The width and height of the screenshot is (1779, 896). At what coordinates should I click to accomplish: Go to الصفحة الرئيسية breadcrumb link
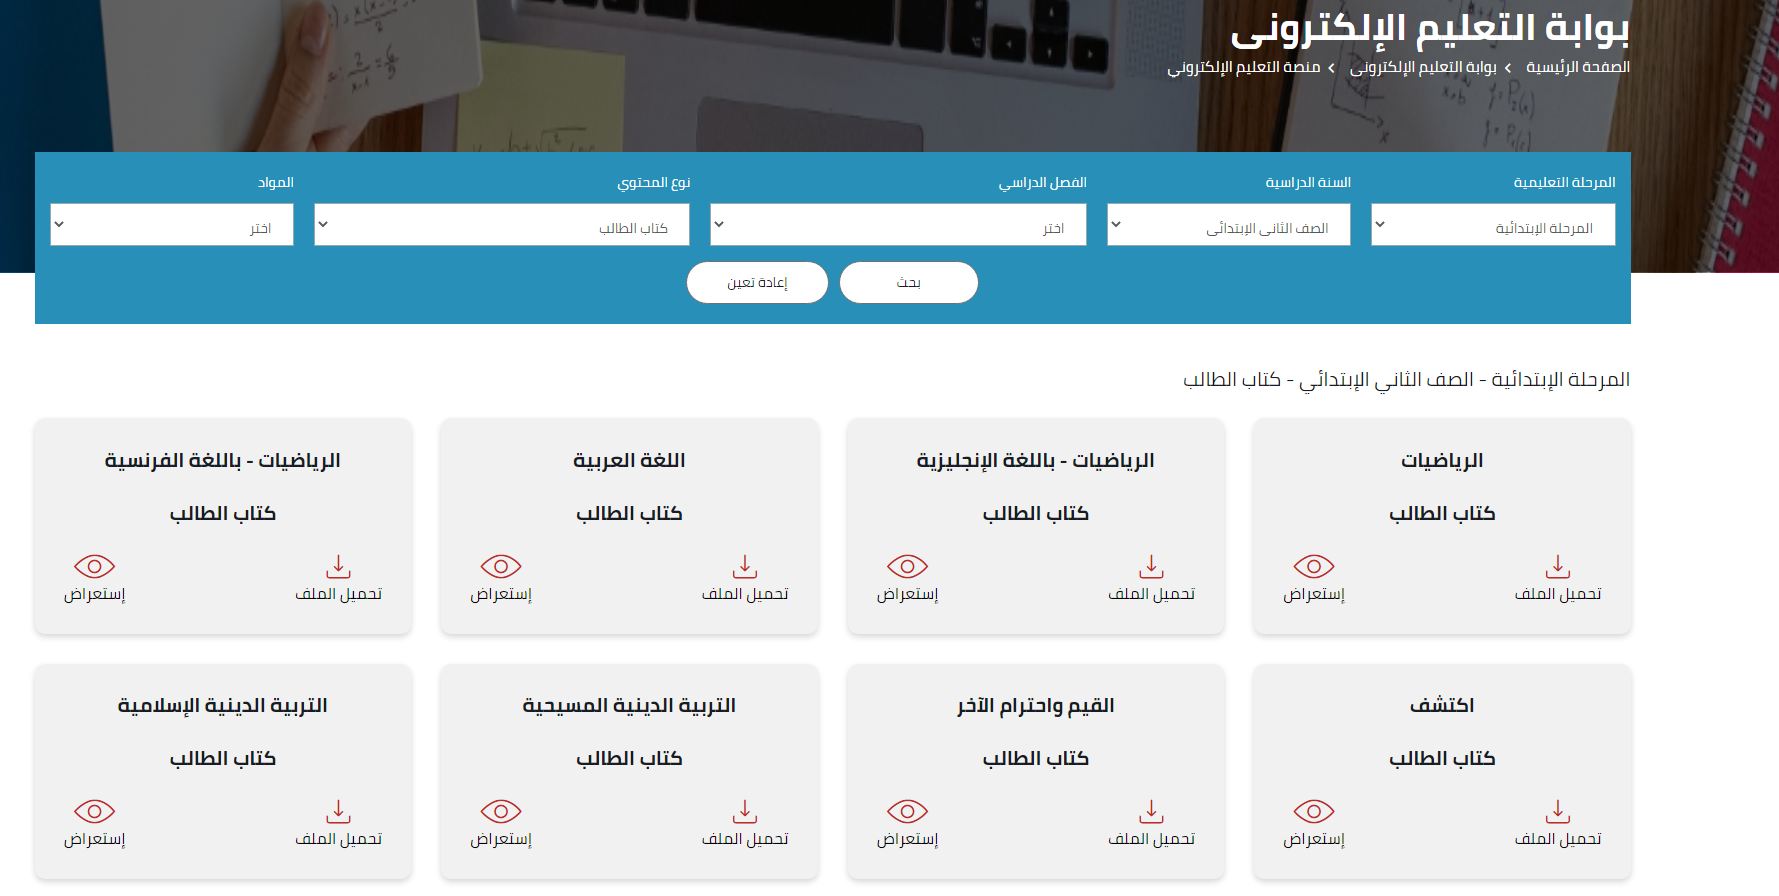[1577, 67]
